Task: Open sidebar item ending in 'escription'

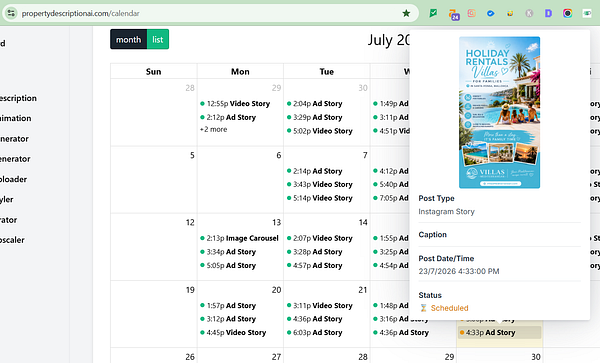Action: (x=18, y=98)
